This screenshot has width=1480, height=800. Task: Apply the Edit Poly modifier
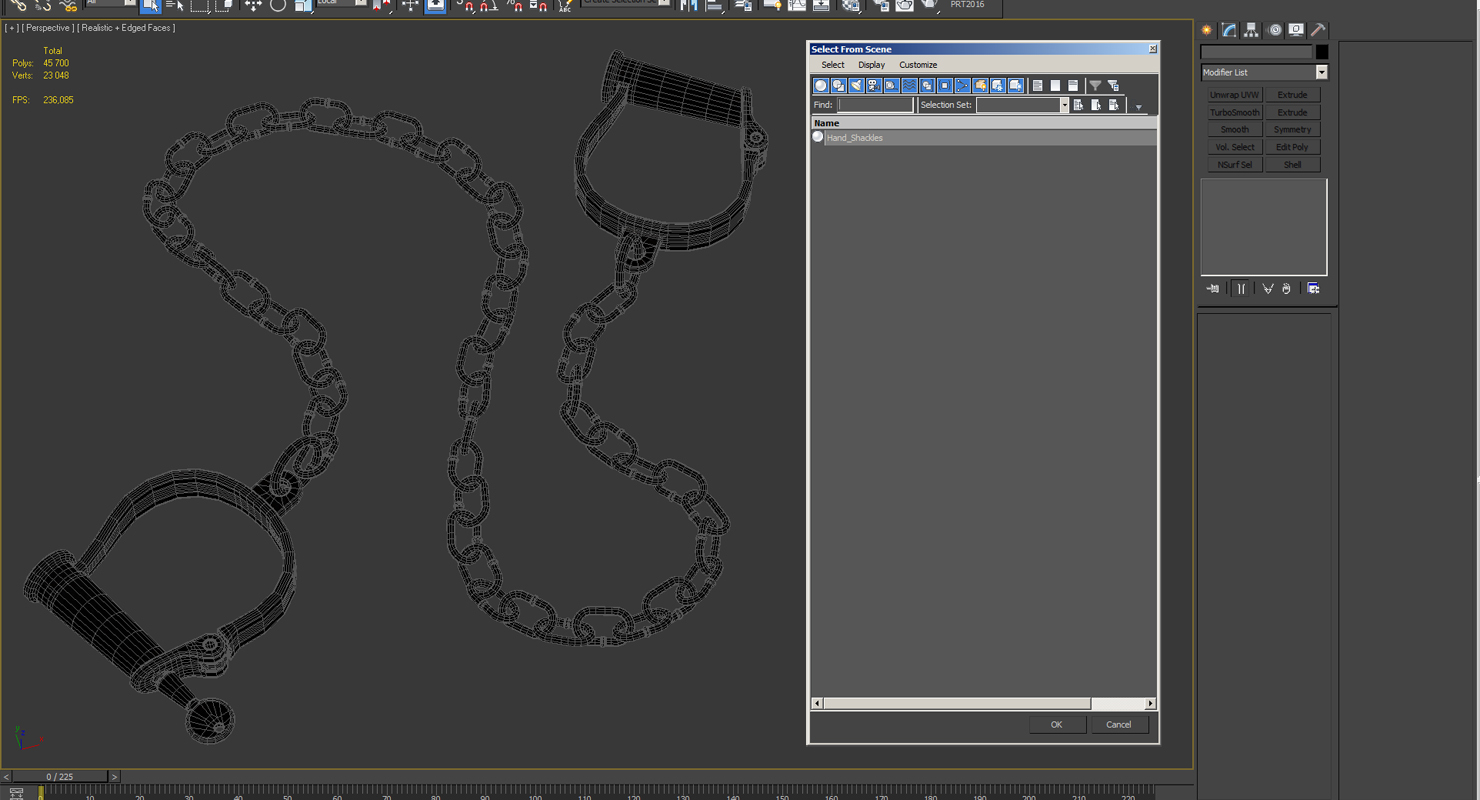1293,147
